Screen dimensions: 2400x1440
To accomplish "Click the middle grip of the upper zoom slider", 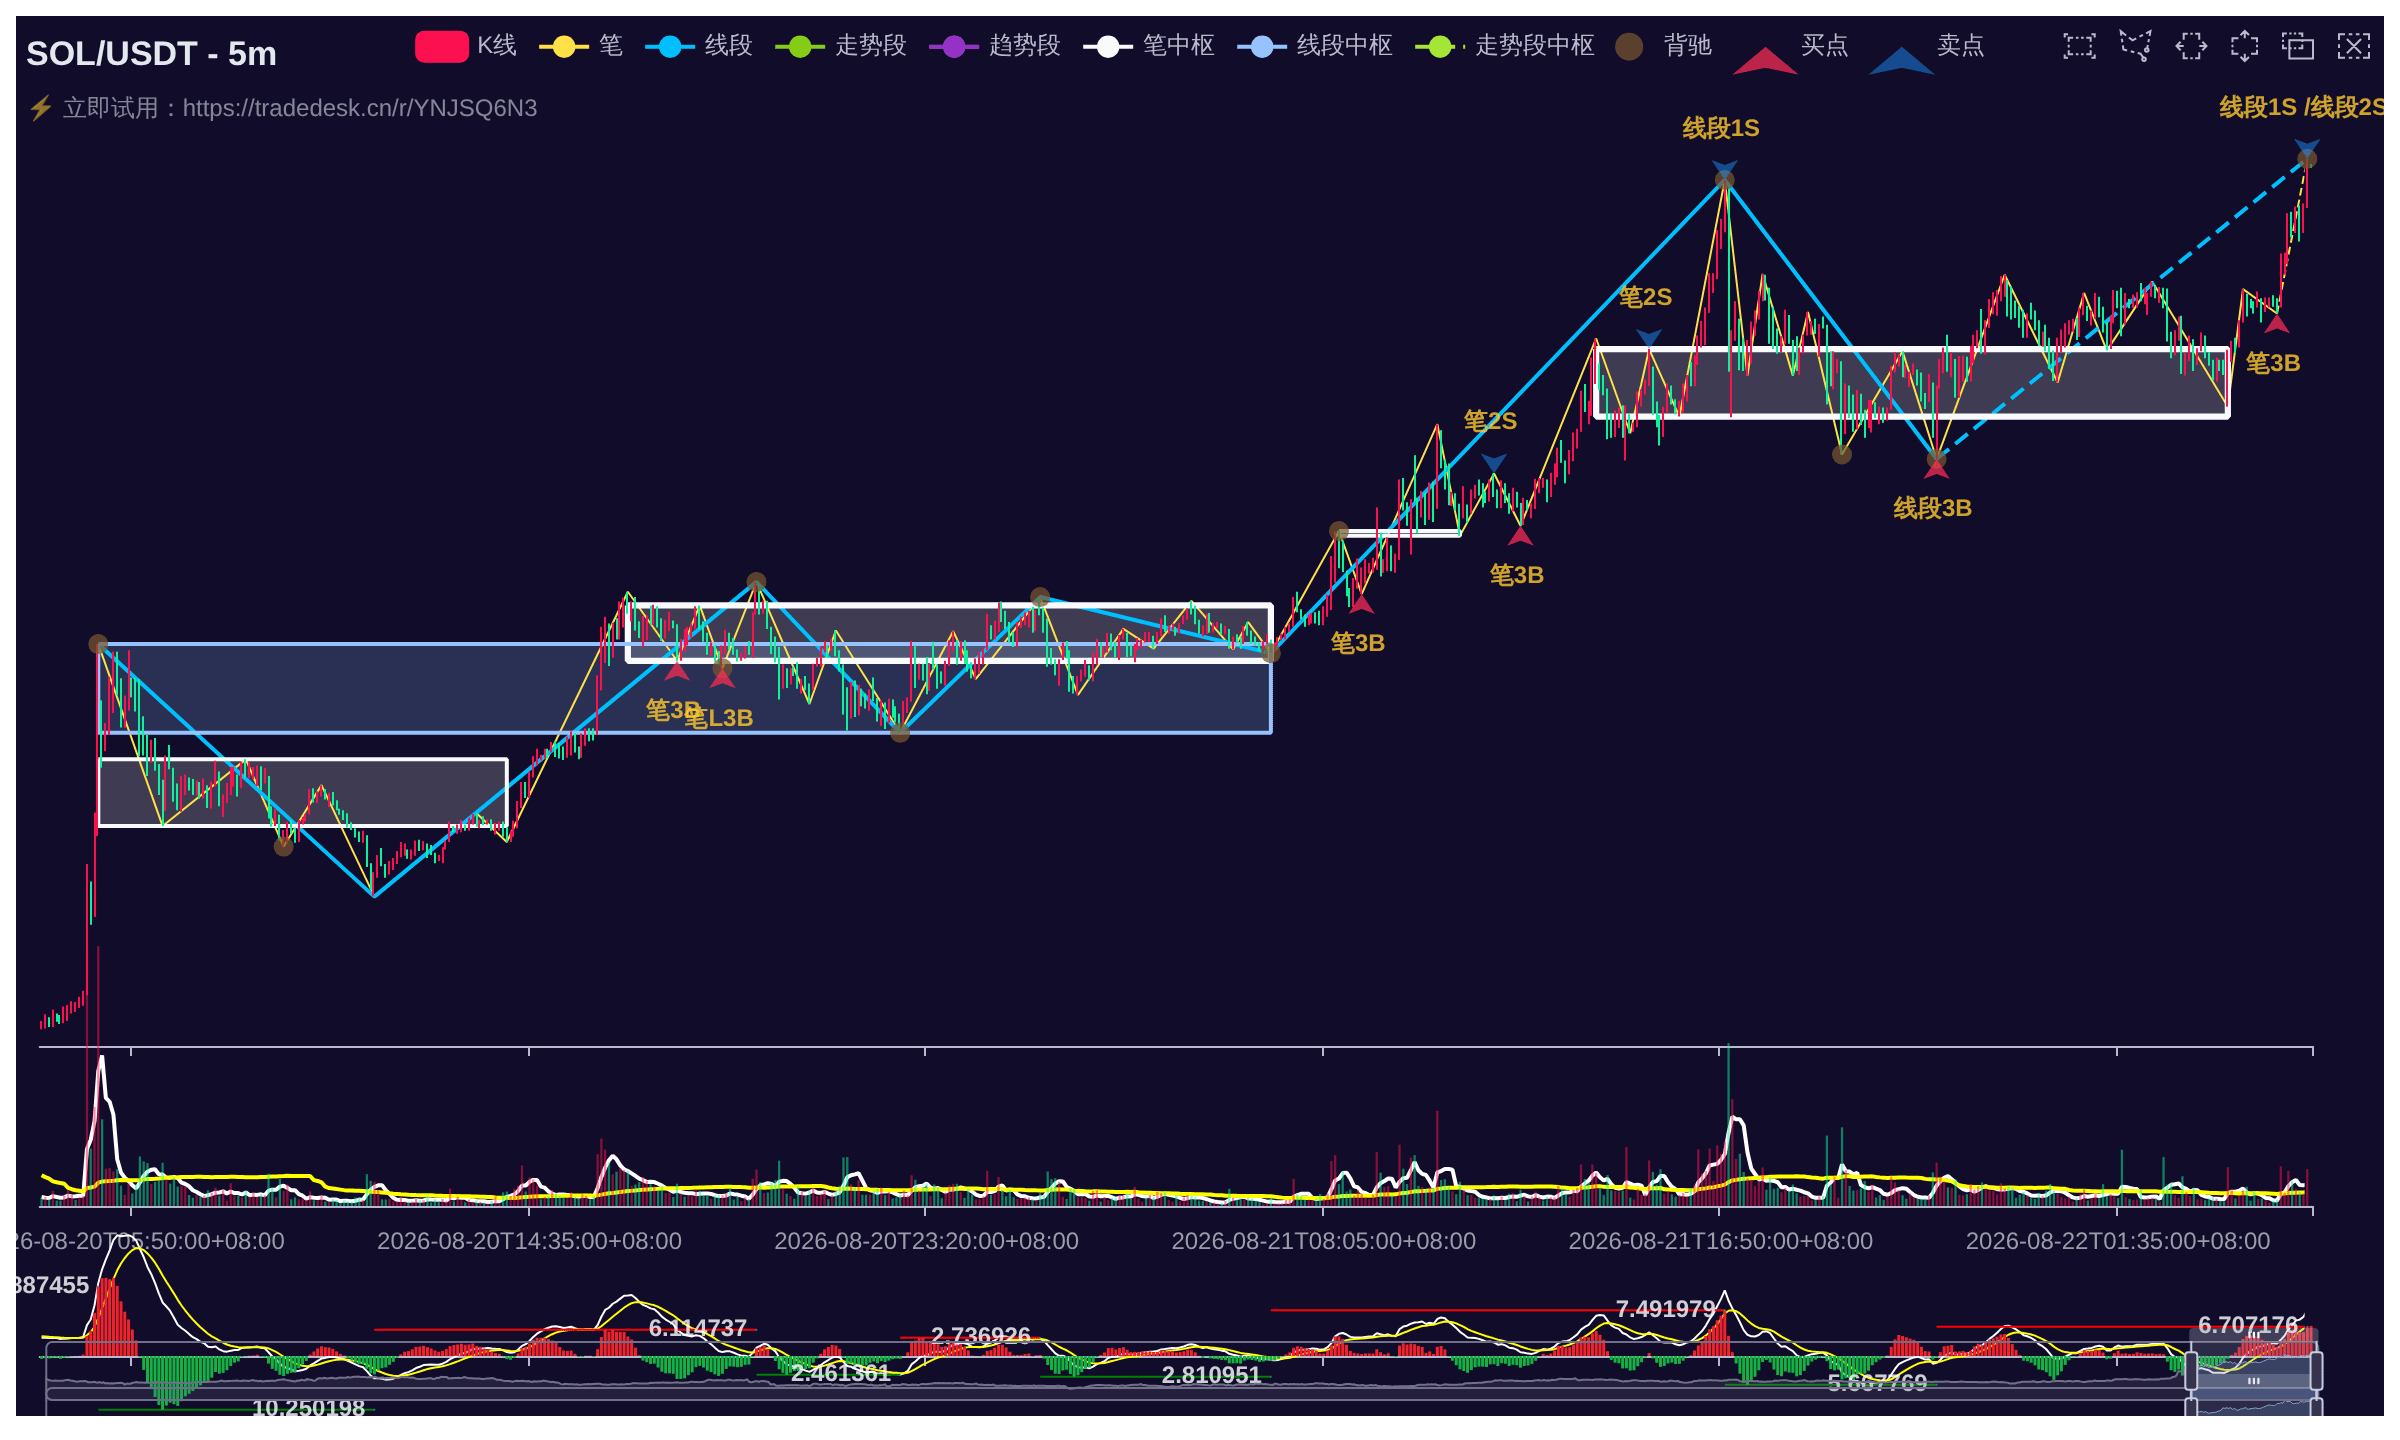I will pos(2253,1337).
